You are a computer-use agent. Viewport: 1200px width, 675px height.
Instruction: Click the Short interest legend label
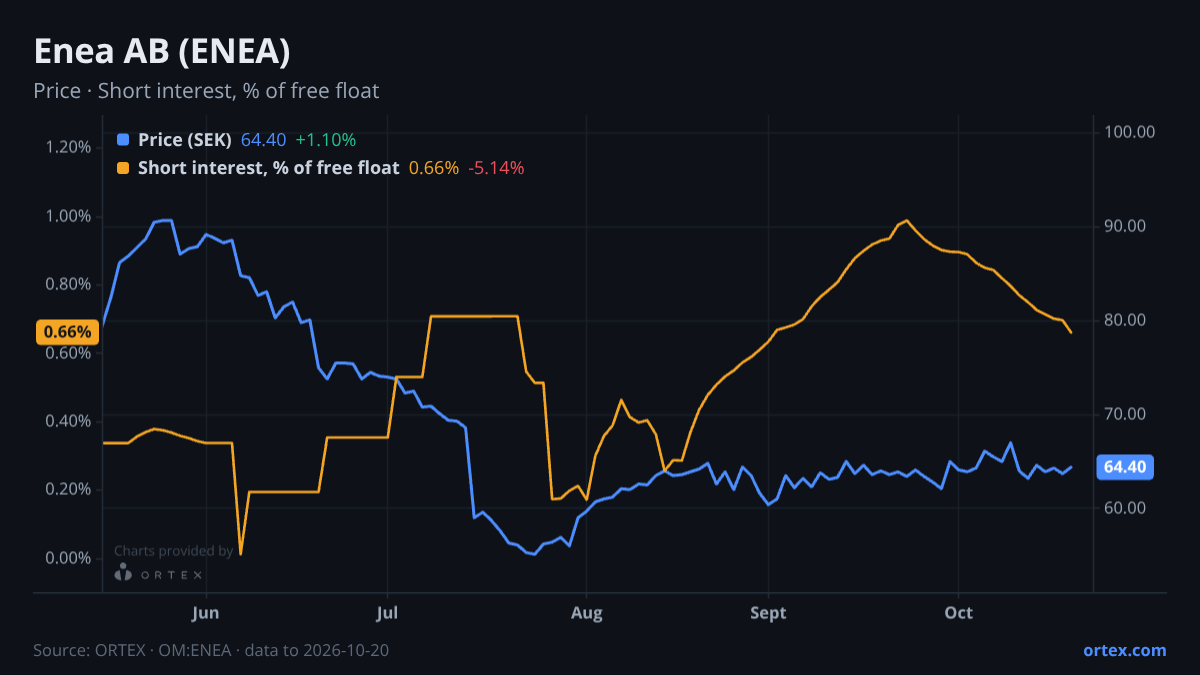tap(268, 168)
